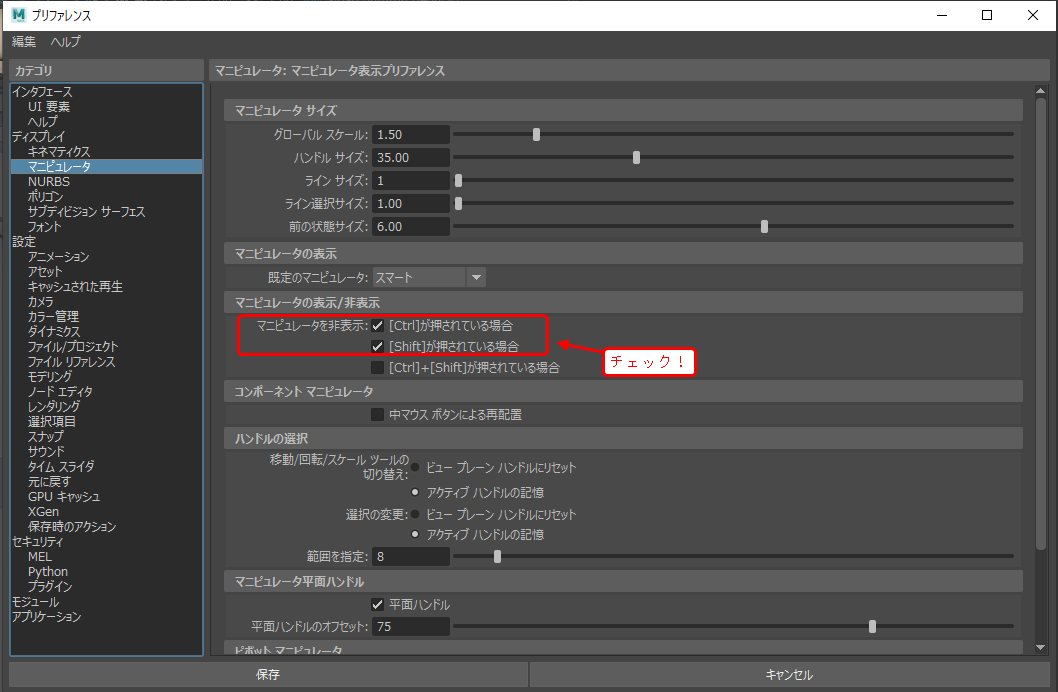Select ノード エディタ category
1058x692 pixels.
(60, 391)
